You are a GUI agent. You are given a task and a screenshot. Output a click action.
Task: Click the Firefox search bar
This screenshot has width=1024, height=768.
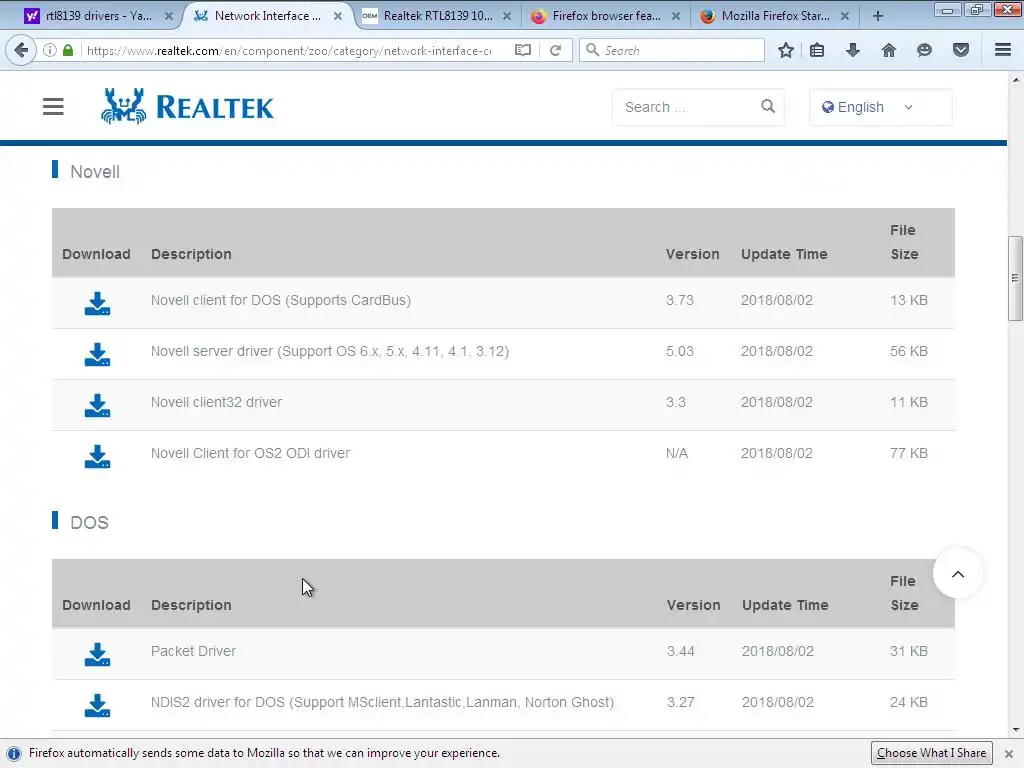coord(671,50)
